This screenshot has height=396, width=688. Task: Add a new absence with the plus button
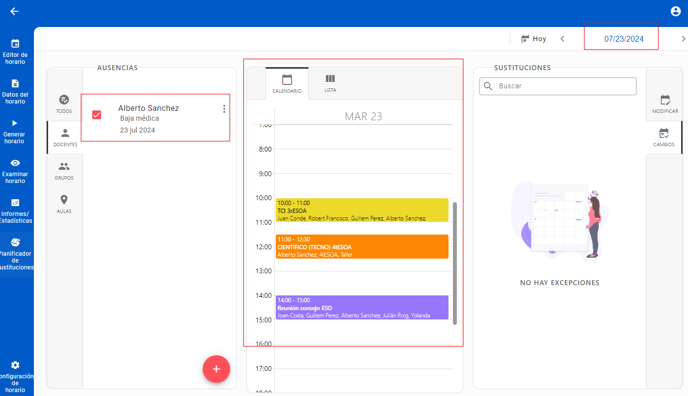(216, 369)
